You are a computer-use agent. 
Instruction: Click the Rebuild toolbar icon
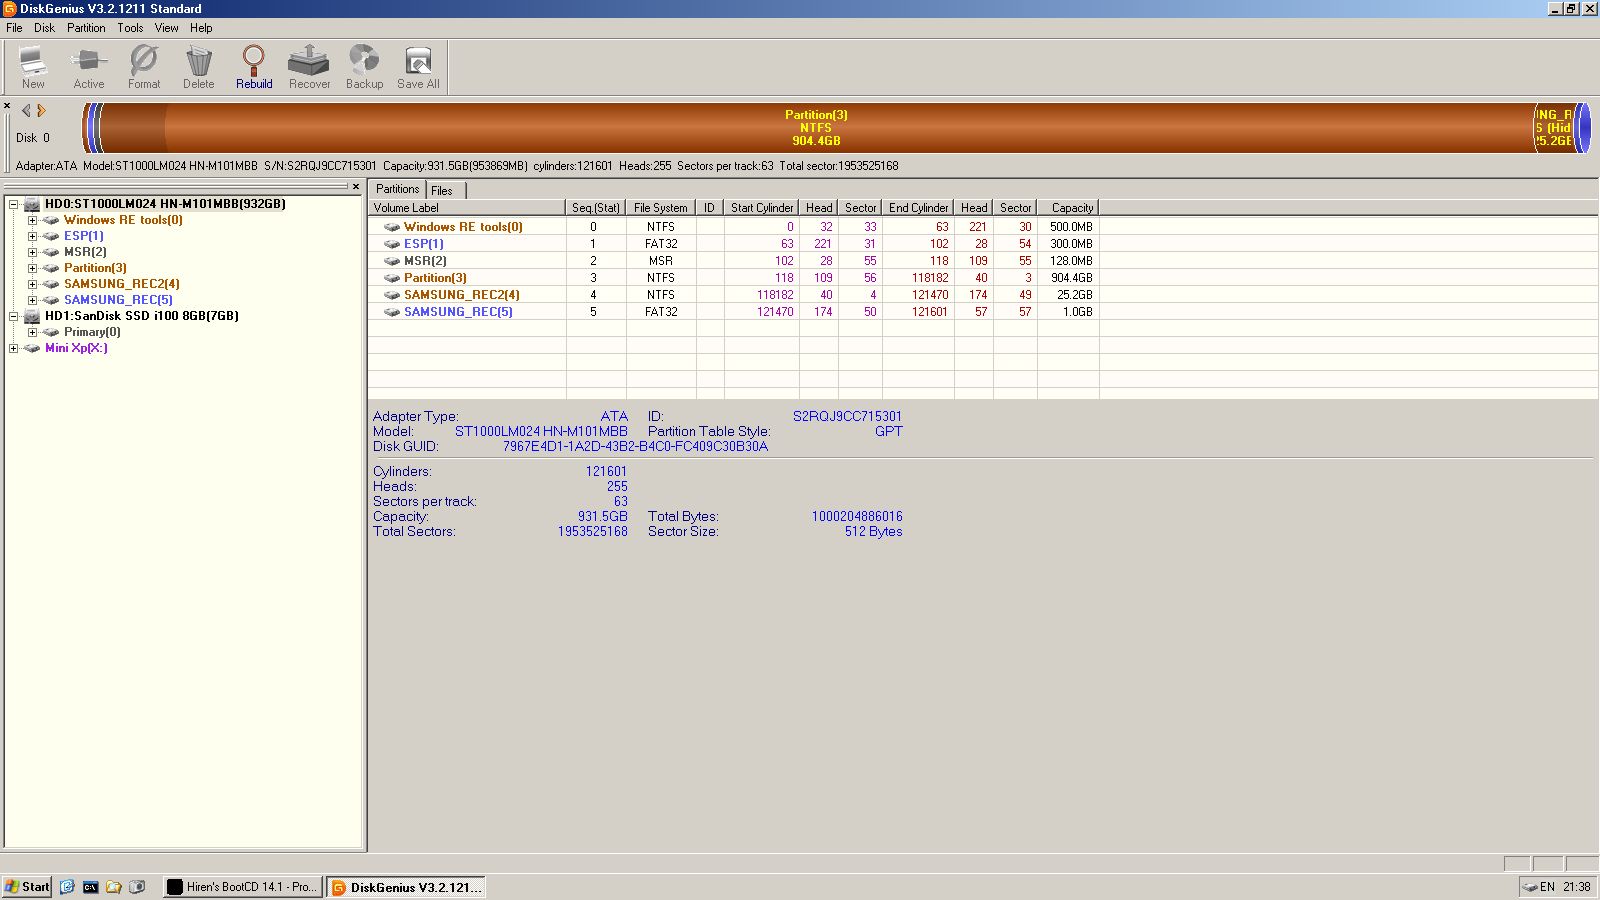254,67
